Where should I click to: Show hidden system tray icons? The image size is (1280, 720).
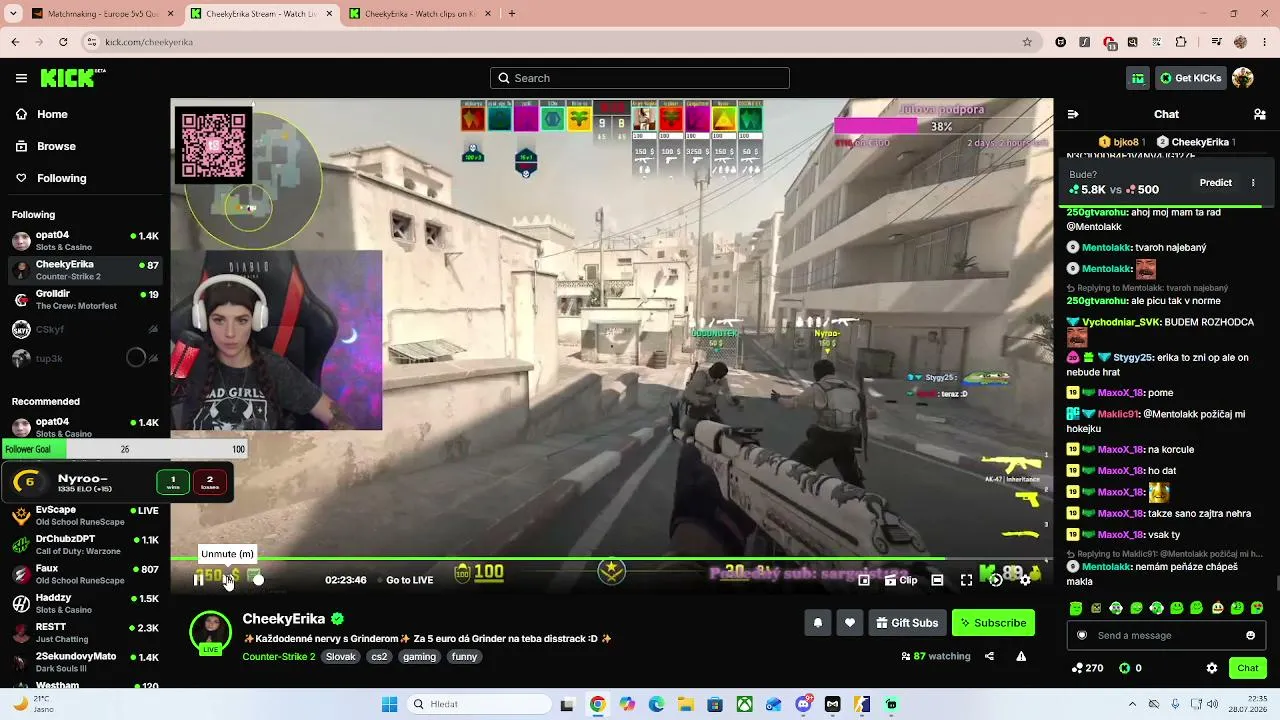(1132, 704)
